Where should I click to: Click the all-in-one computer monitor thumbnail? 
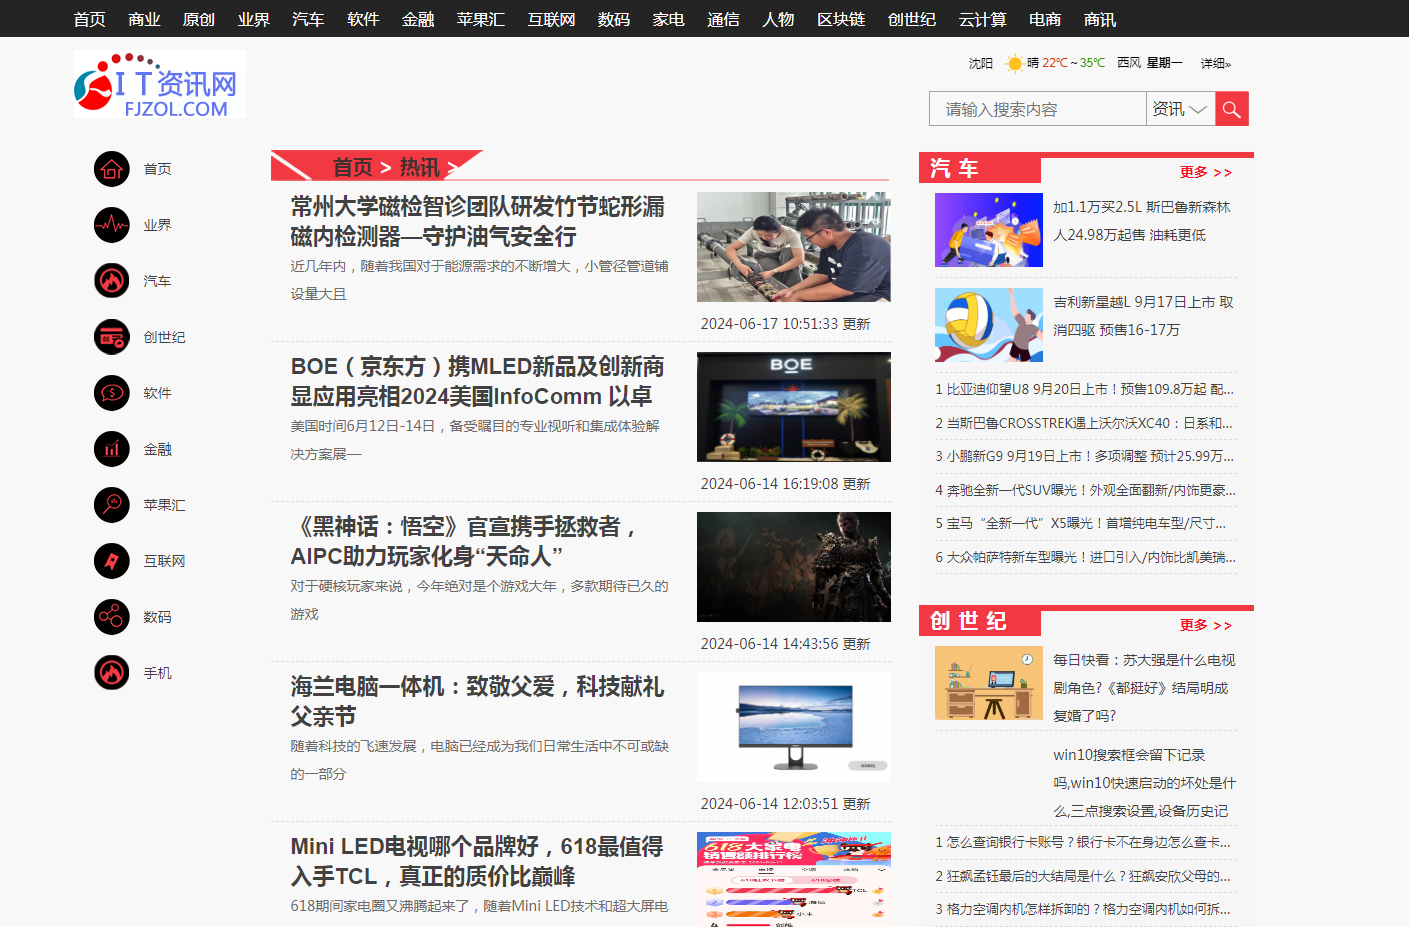[x=794, y=727]
